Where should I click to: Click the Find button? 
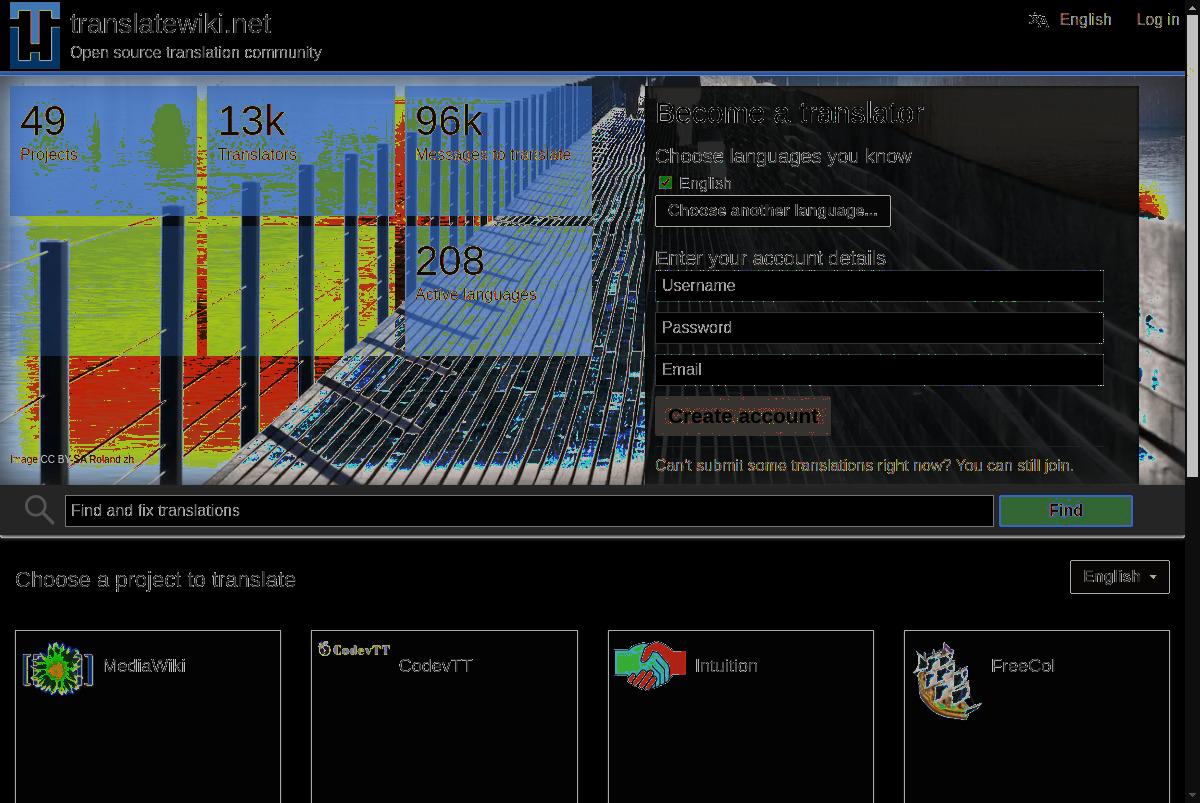tap(1066, 510)
